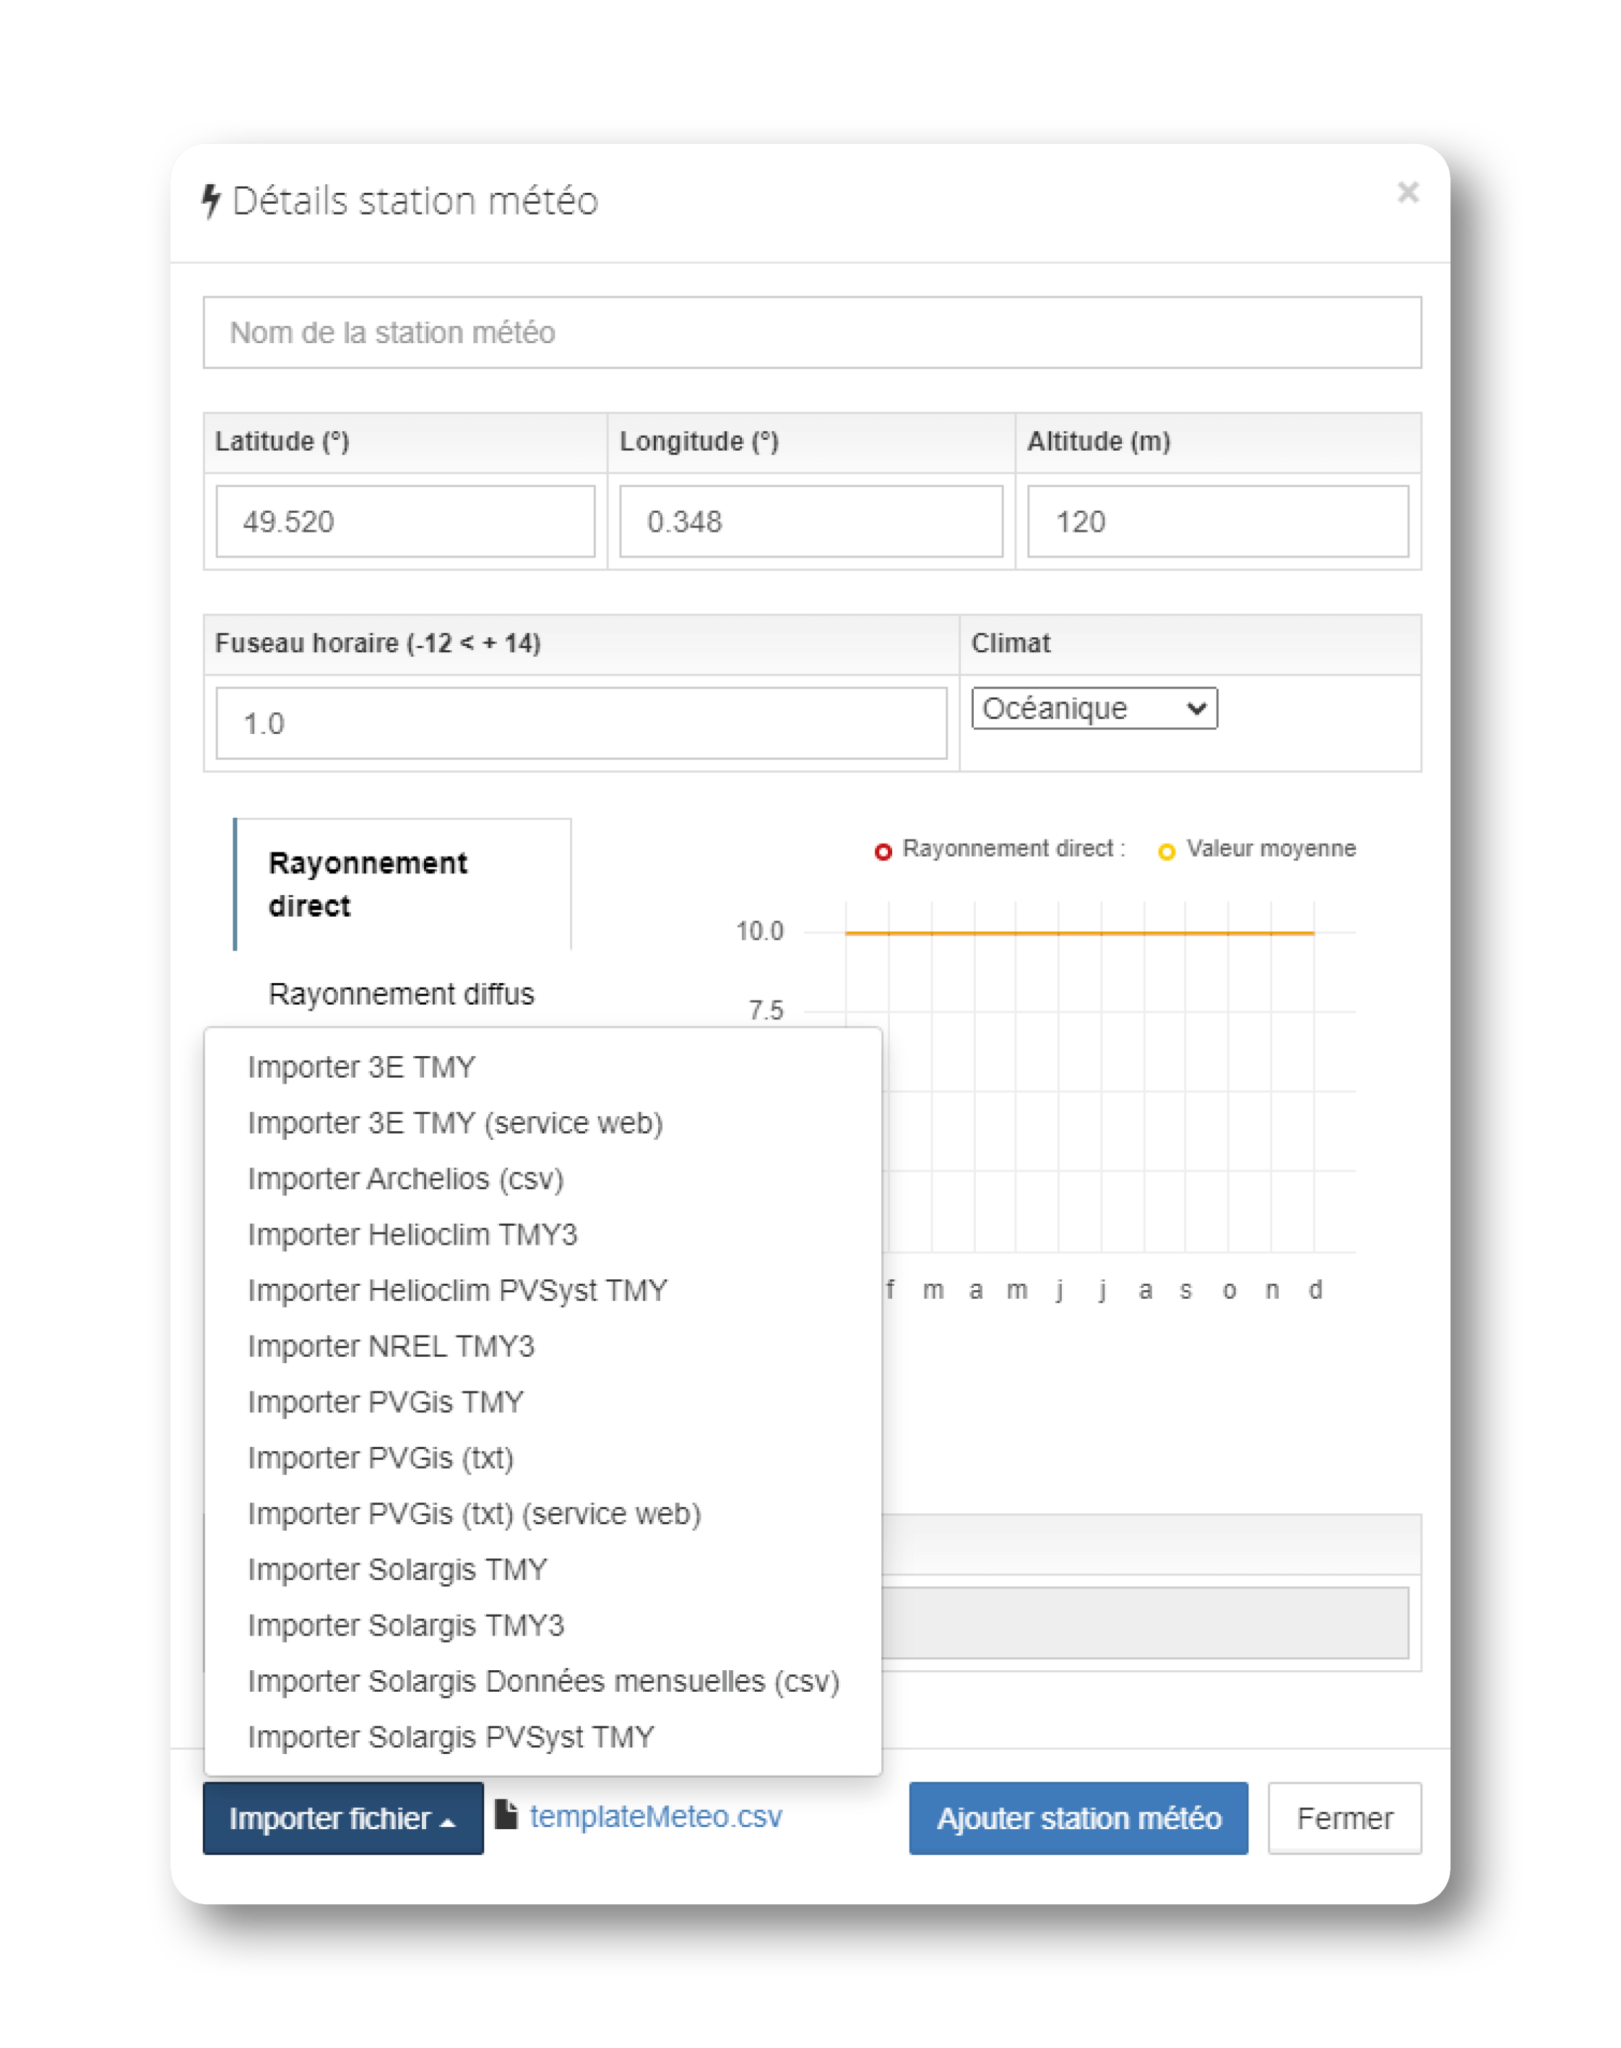The height and width of the screenshot is (2048, 1621).
Task: Open the Climat dropdown showing Océanique
Action: (1094, 708)
